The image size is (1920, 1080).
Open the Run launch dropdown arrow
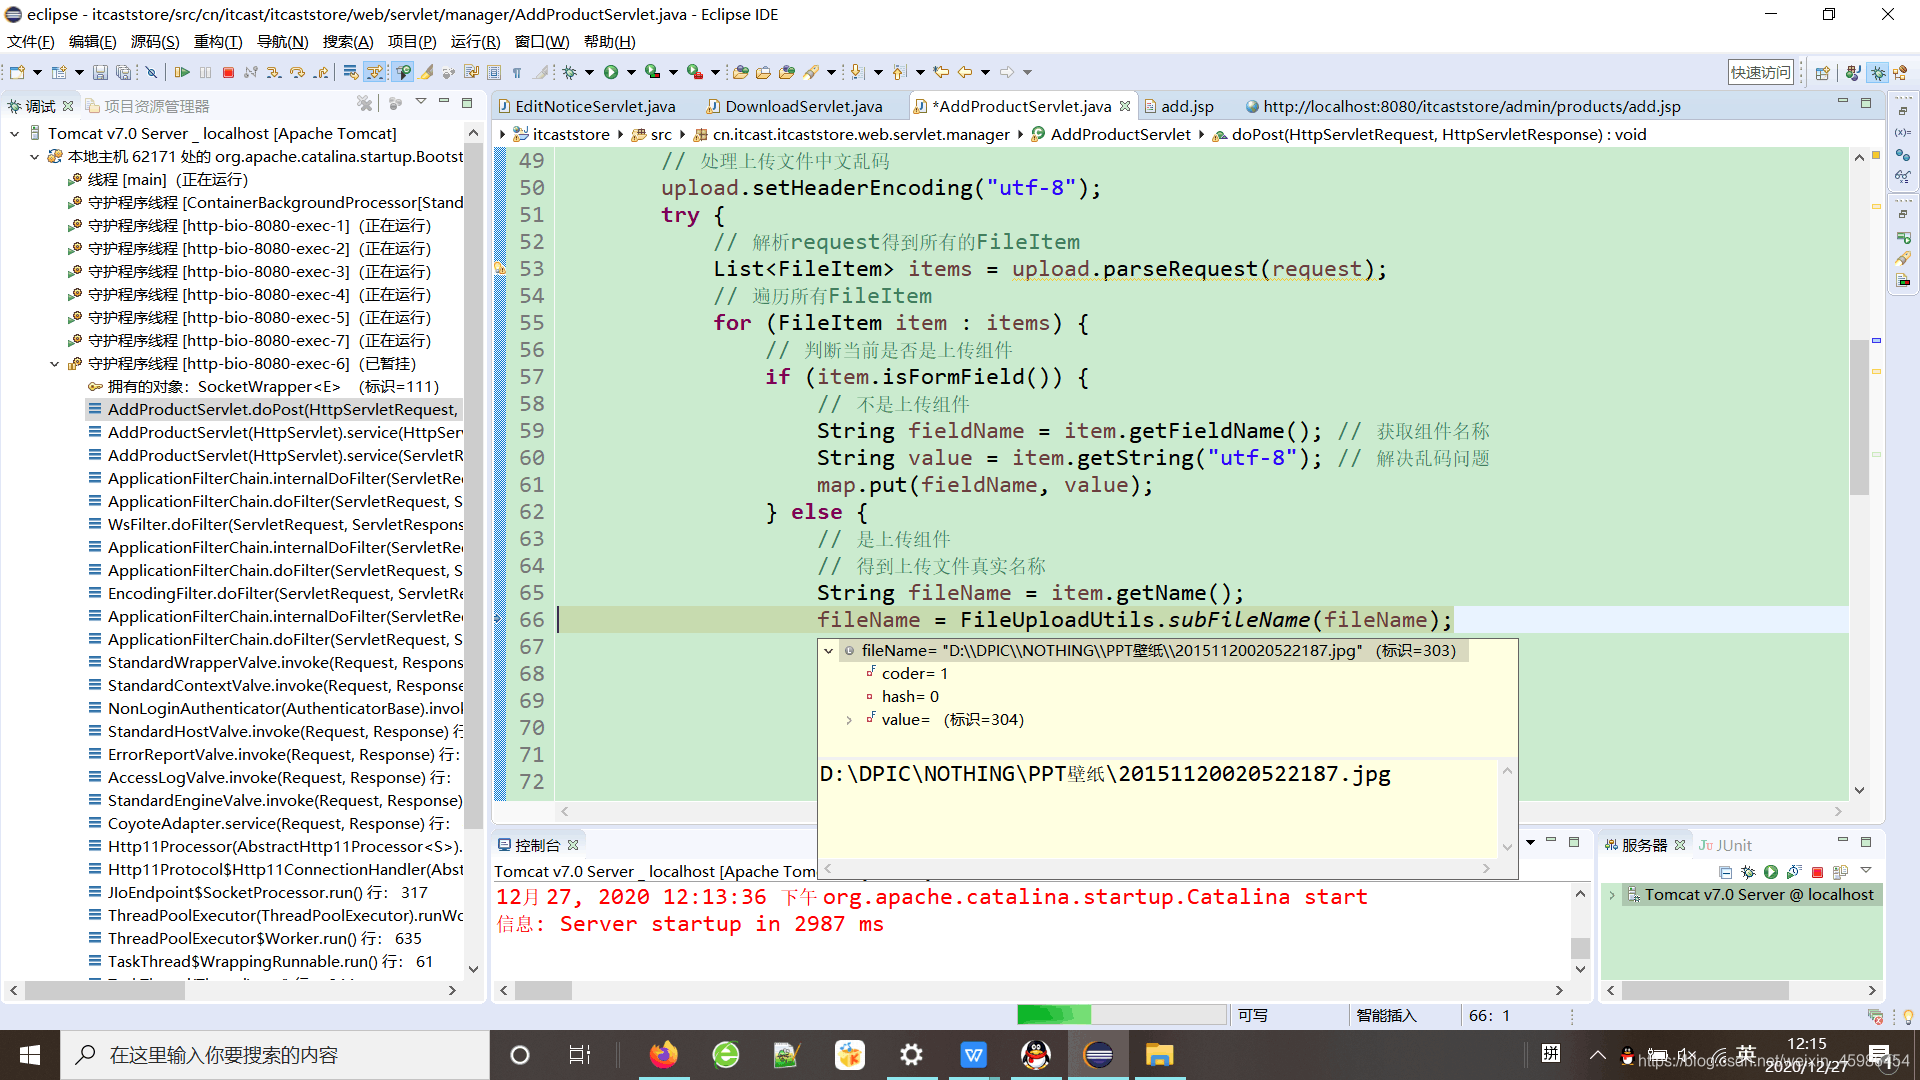point(631,72)
